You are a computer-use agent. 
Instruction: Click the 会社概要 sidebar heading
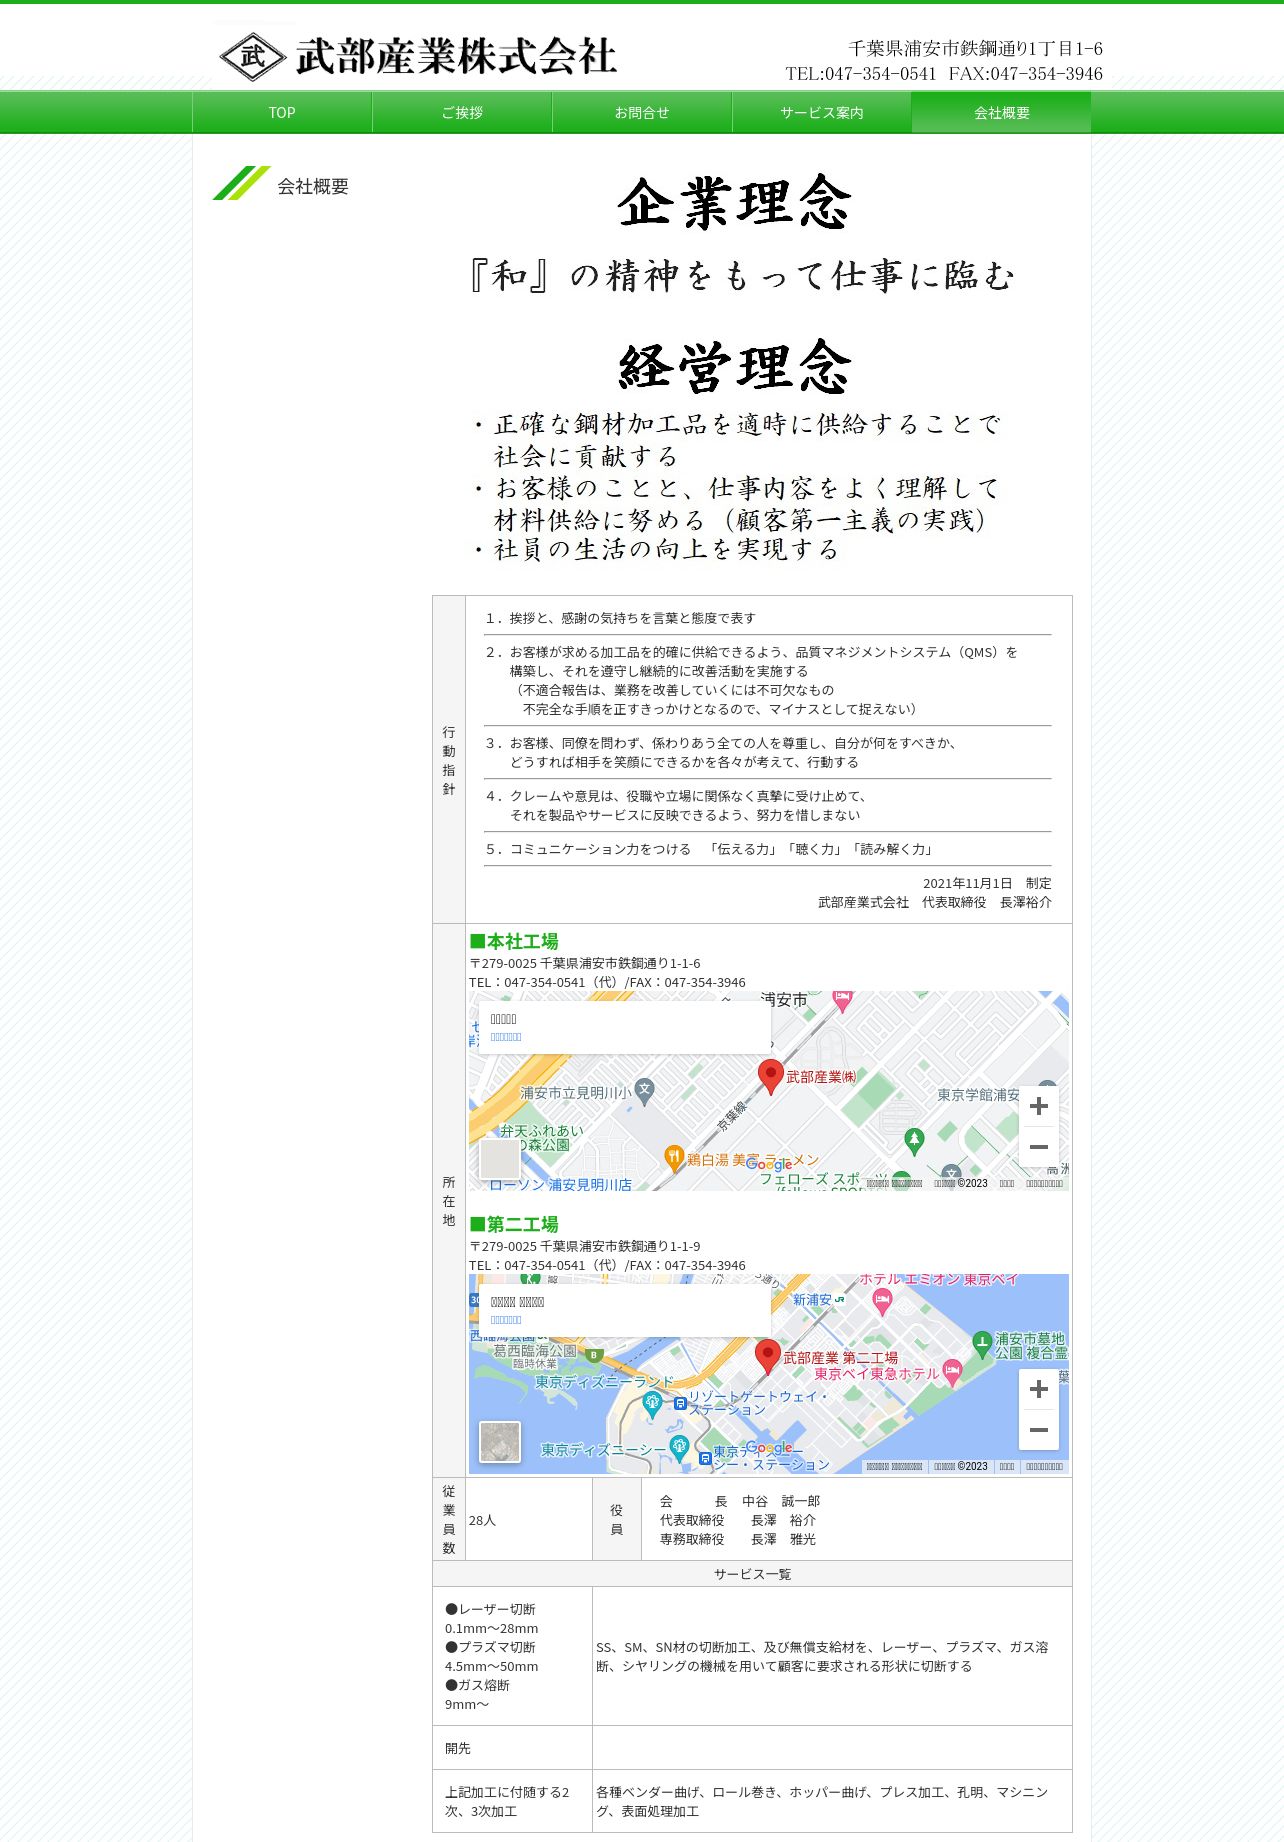pos(313,187)
